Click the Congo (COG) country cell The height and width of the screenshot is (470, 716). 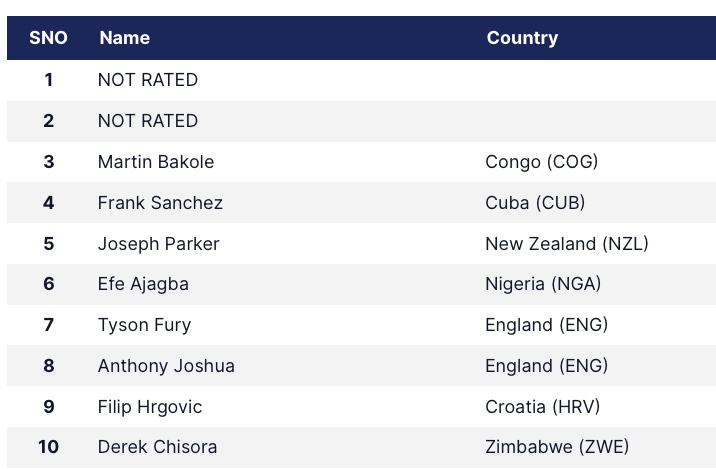(541, 162)
